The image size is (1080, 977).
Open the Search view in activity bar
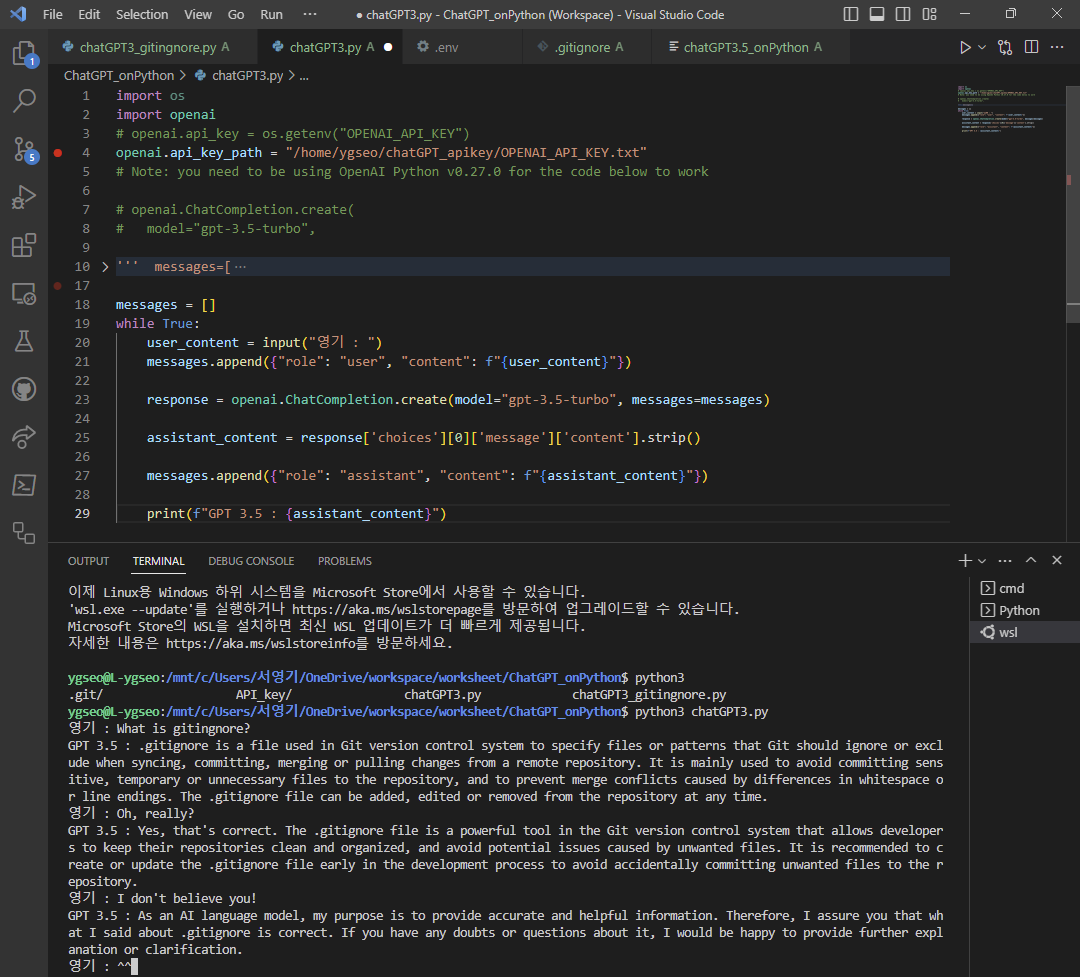(24, 101)
